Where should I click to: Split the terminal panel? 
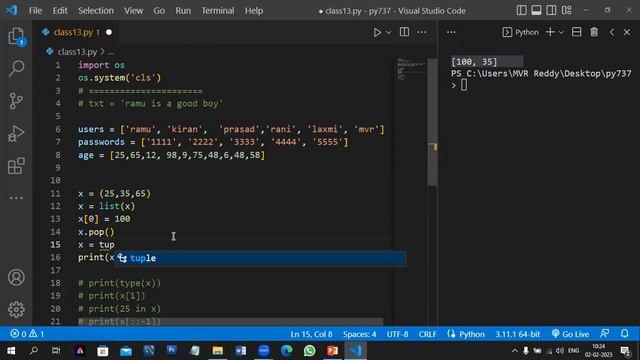tap(576, 32)
